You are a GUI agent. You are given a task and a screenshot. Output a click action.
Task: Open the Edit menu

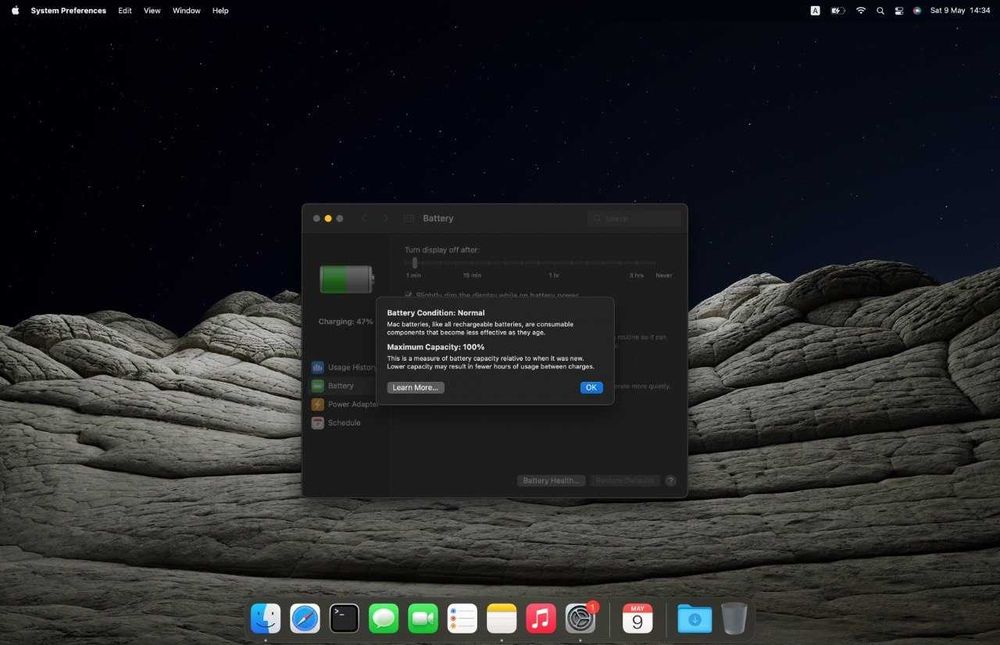pyautogui.click(x=125, y=10)
